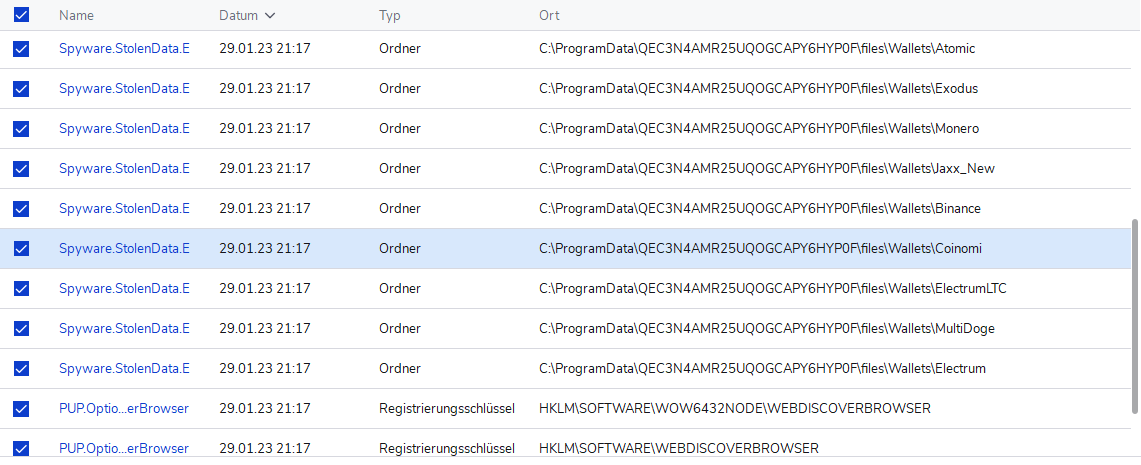Screen dimensions: 1141x465
Task: Open Spyware.StolenData.E link for Binance wallet
Action: [124, 209]
